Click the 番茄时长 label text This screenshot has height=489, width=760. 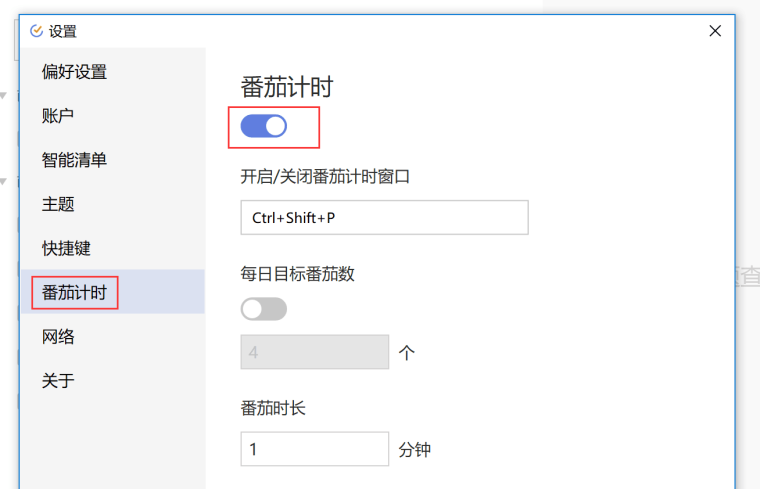273,408
